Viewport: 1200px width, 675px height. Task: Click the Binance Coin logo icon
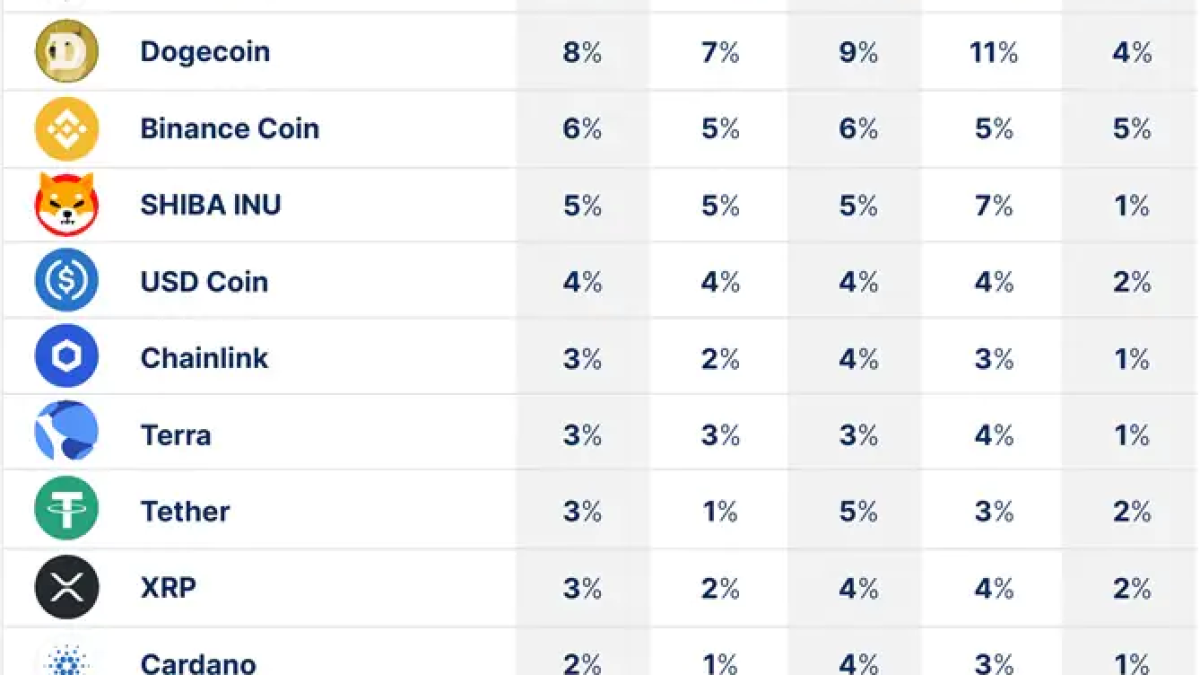[67, 128]
